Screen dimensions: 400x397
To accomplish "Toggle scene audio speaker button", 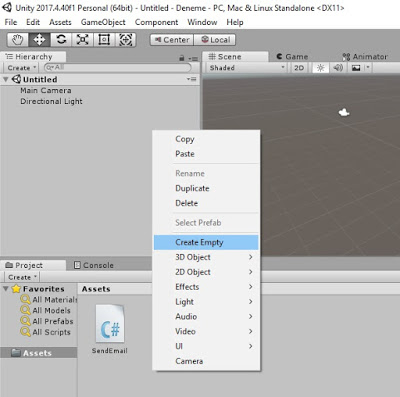I will [x=338, y=68].
